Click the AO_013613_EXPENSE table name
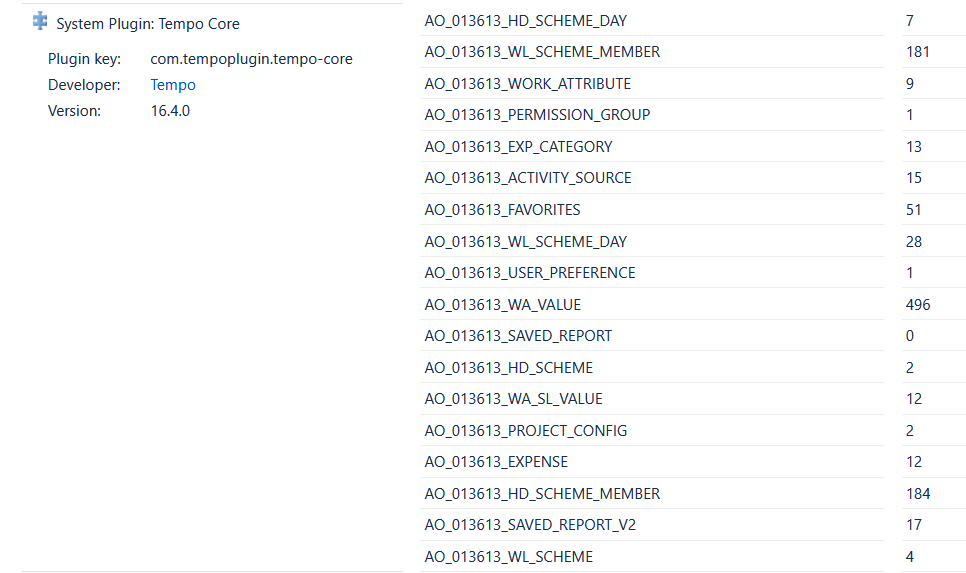Image resolution: width=966 pixels, height=573 pixels. coord(496,462)
